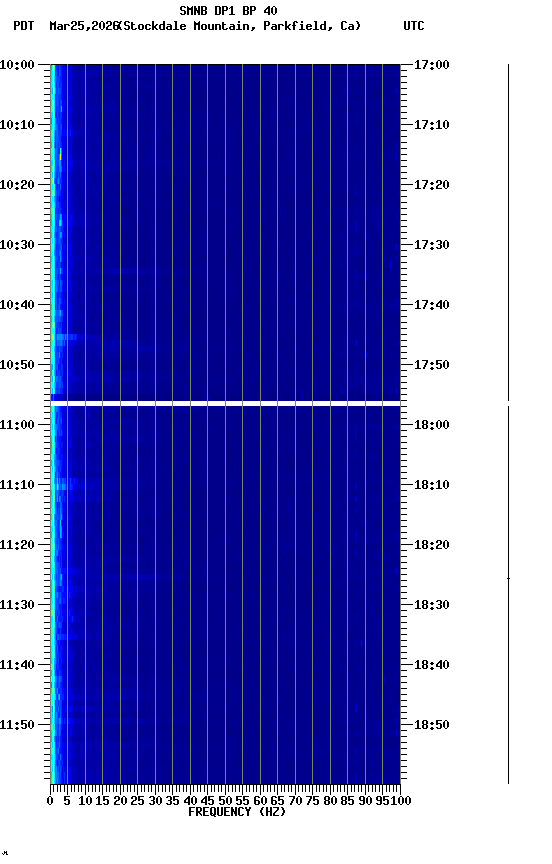Image resolution: width=552 pixels, height=864 pixels.
Task: Click the '30' frequency axis label
Action: click(155, 801)
